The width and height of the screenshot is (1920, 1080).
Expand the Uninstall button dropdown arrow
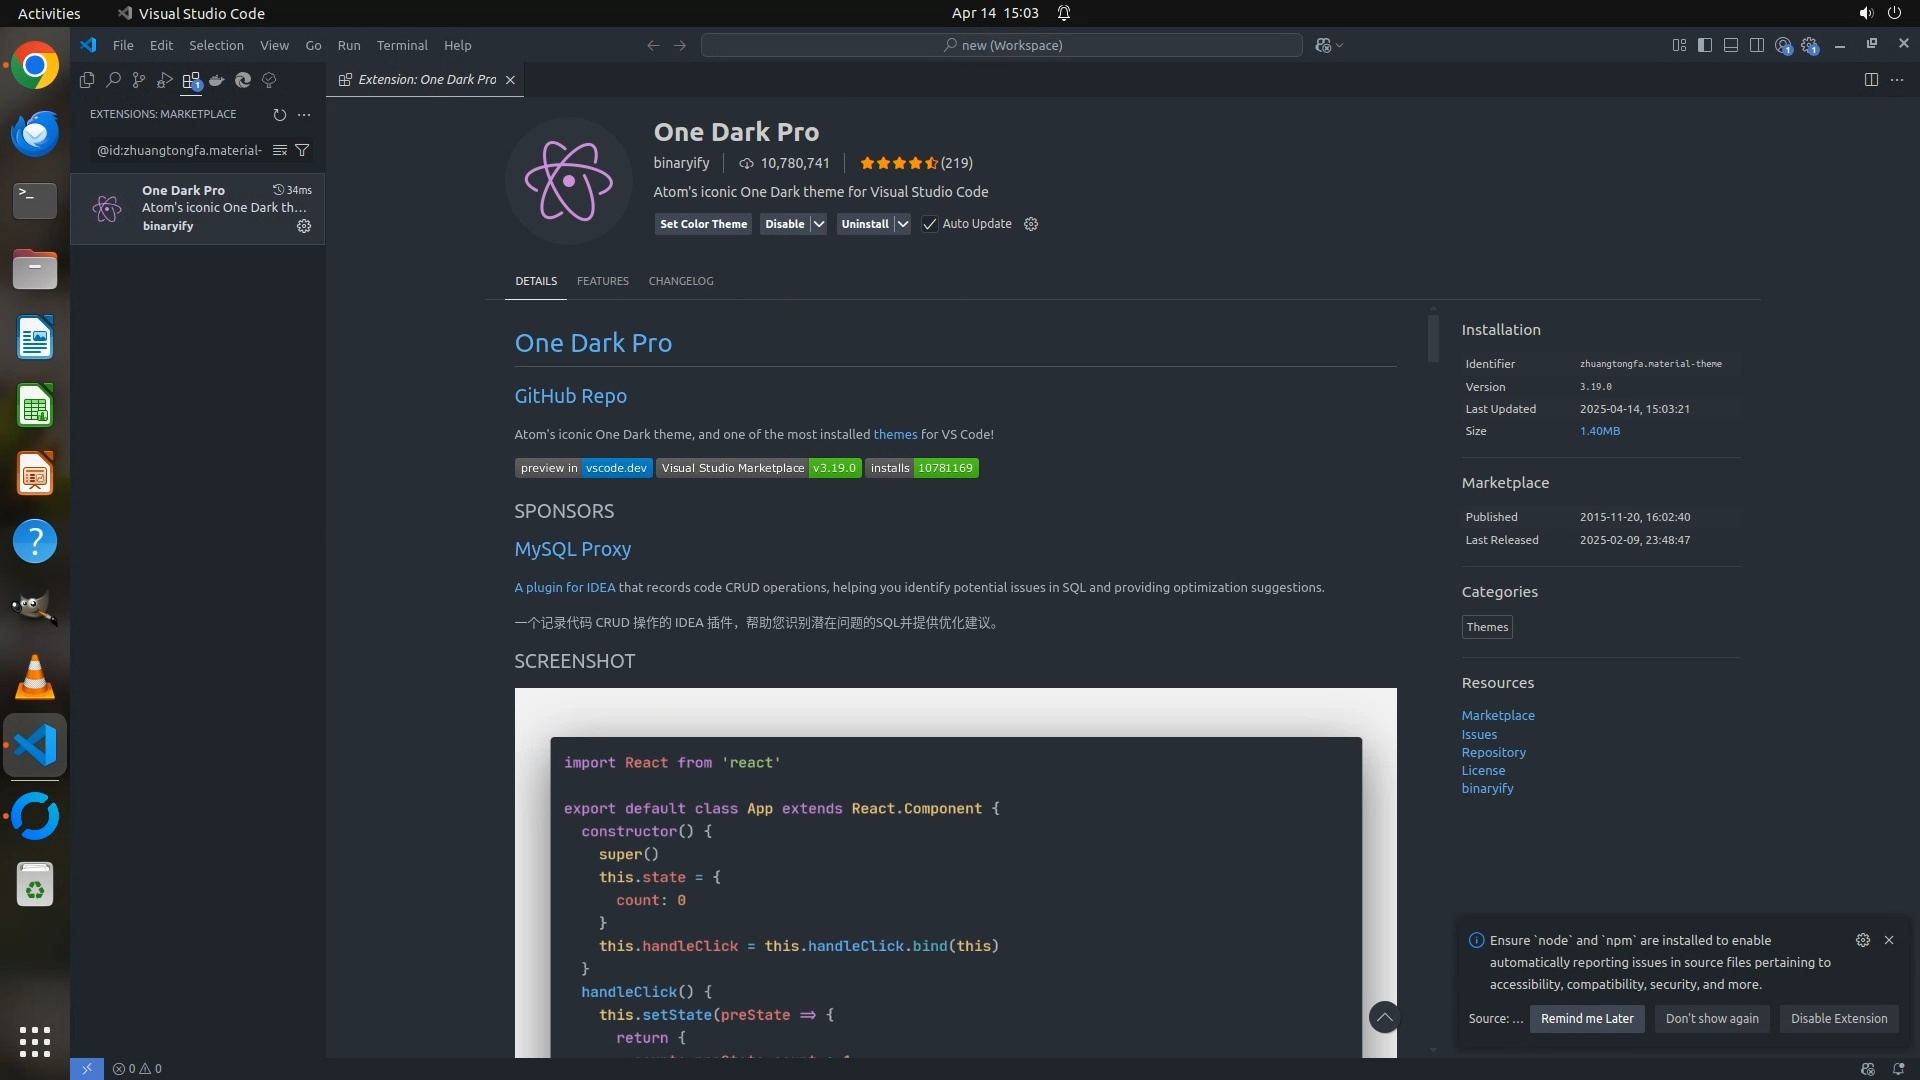coord(902,224)
